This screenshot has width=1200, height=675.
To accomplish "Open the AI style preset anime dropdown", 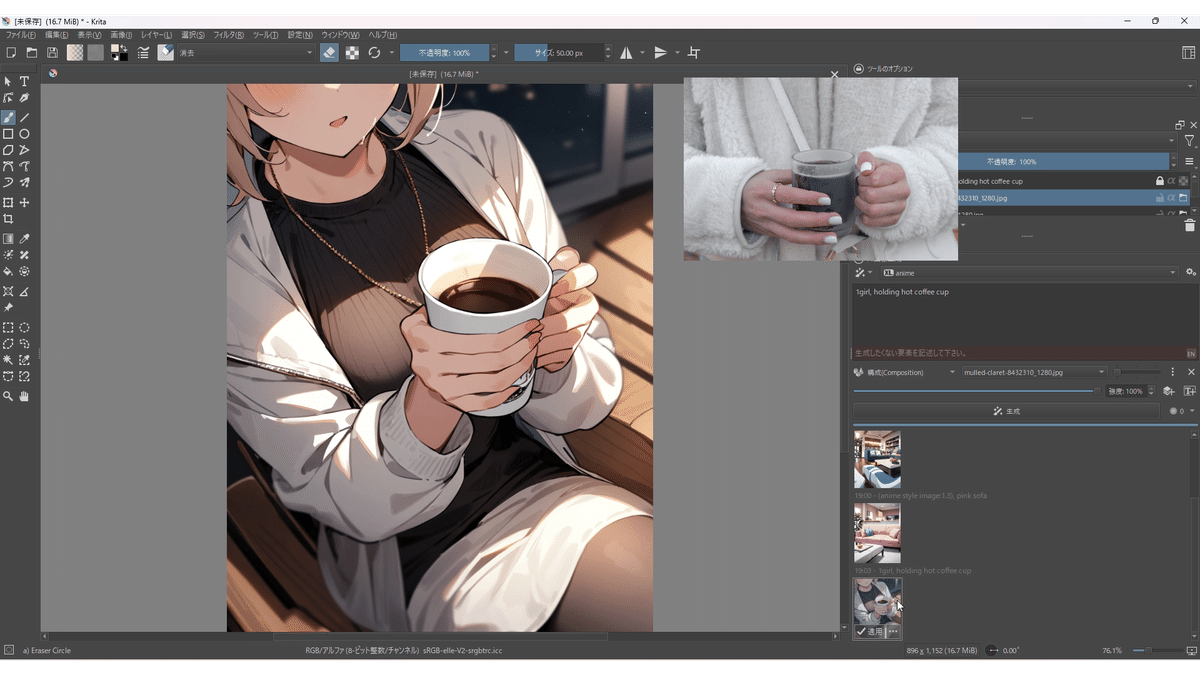I will click(1030, 272).
